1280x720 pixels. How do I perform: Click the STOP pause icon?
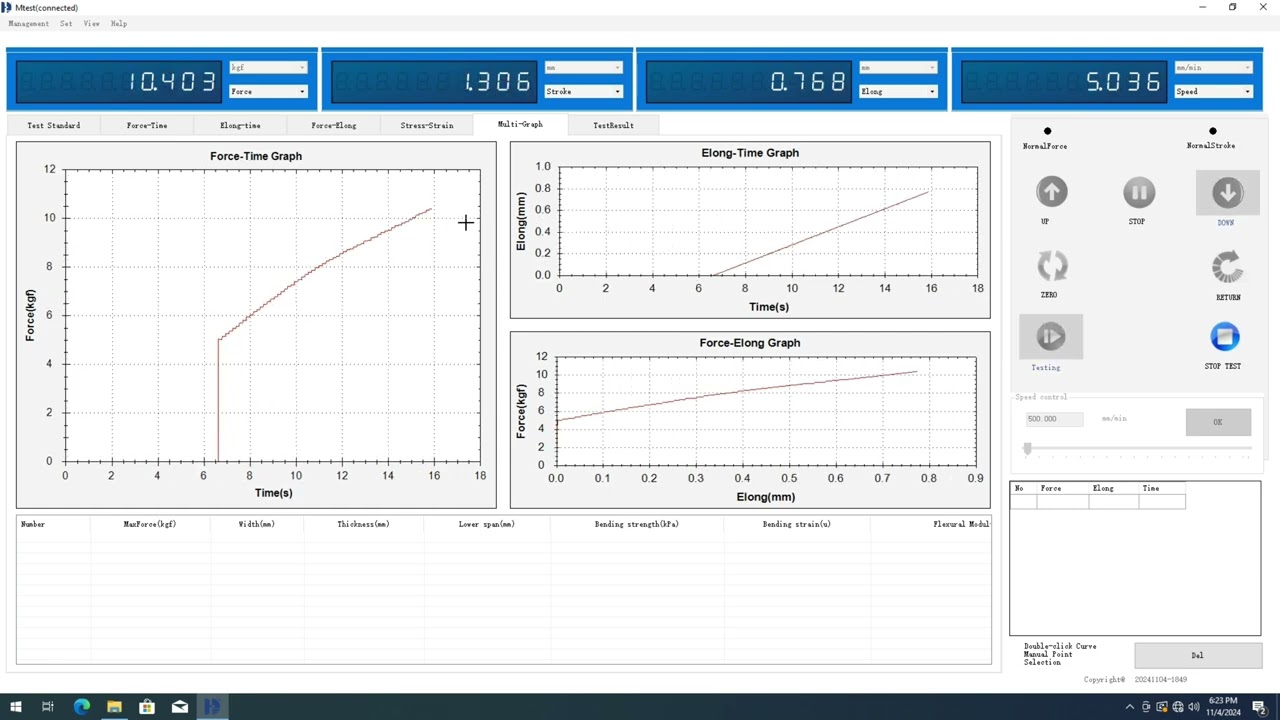pos(1139,193)
